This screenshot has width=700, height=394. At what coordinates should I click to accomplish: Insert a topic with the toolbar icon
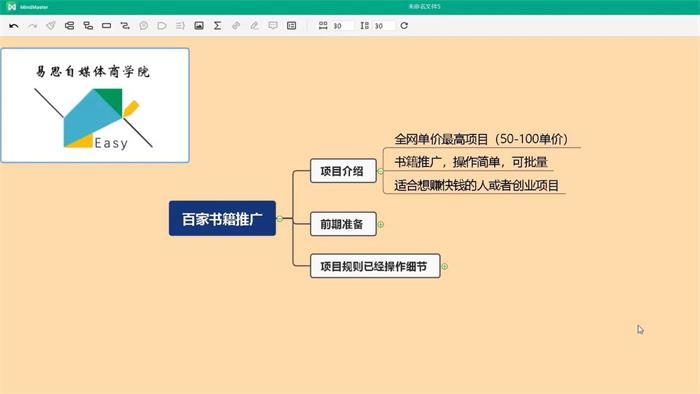69,26
